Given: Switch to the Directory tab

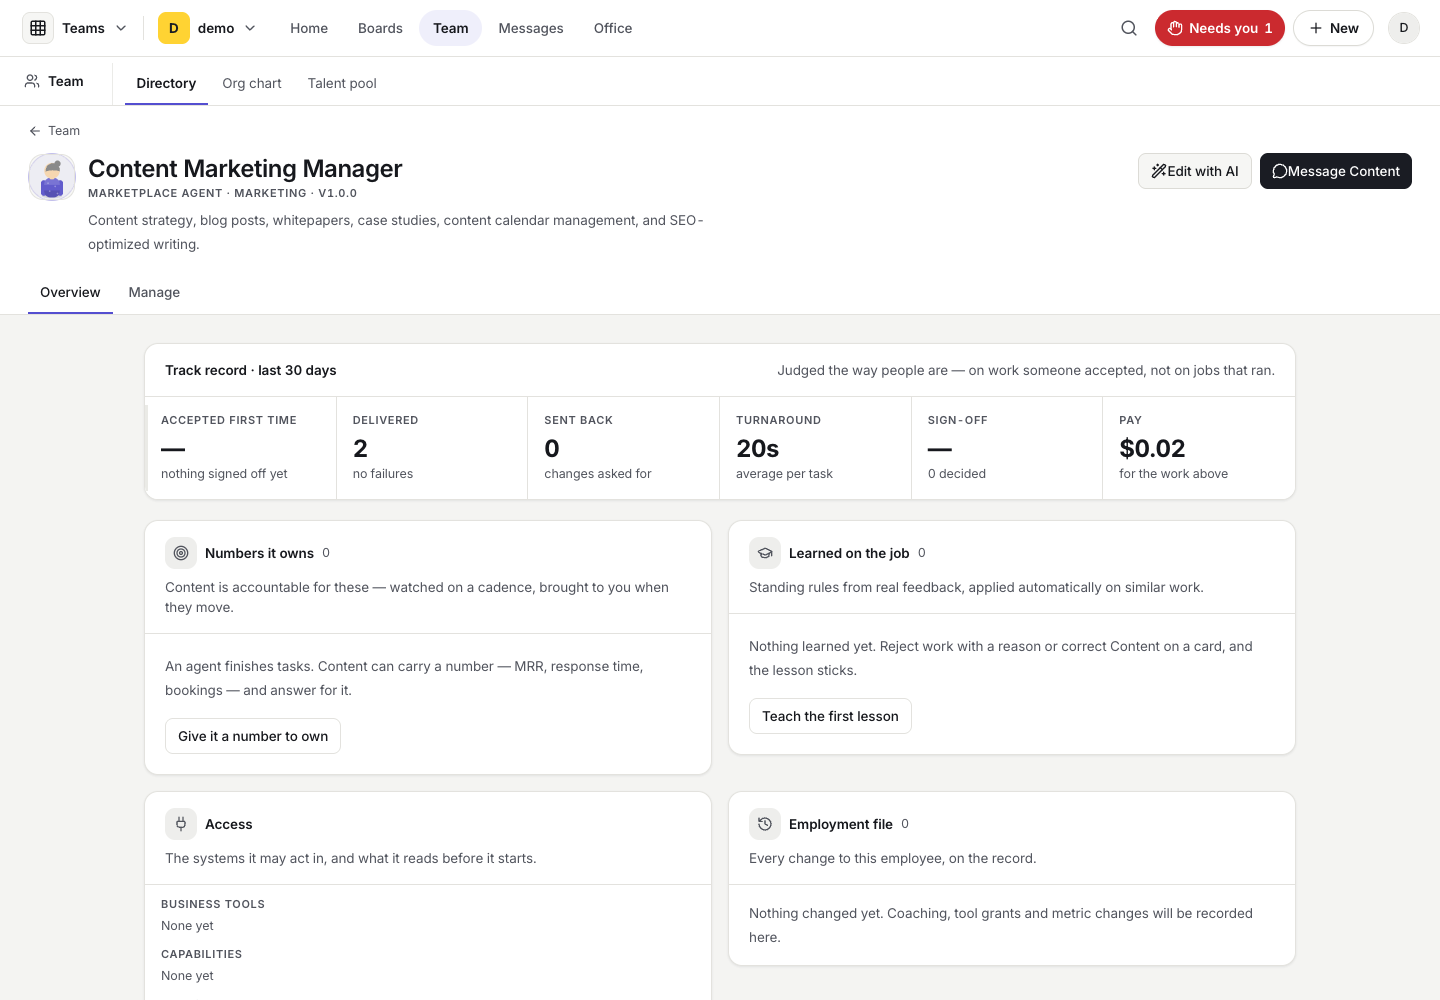Looking at the screenshot, I should 166,83.
